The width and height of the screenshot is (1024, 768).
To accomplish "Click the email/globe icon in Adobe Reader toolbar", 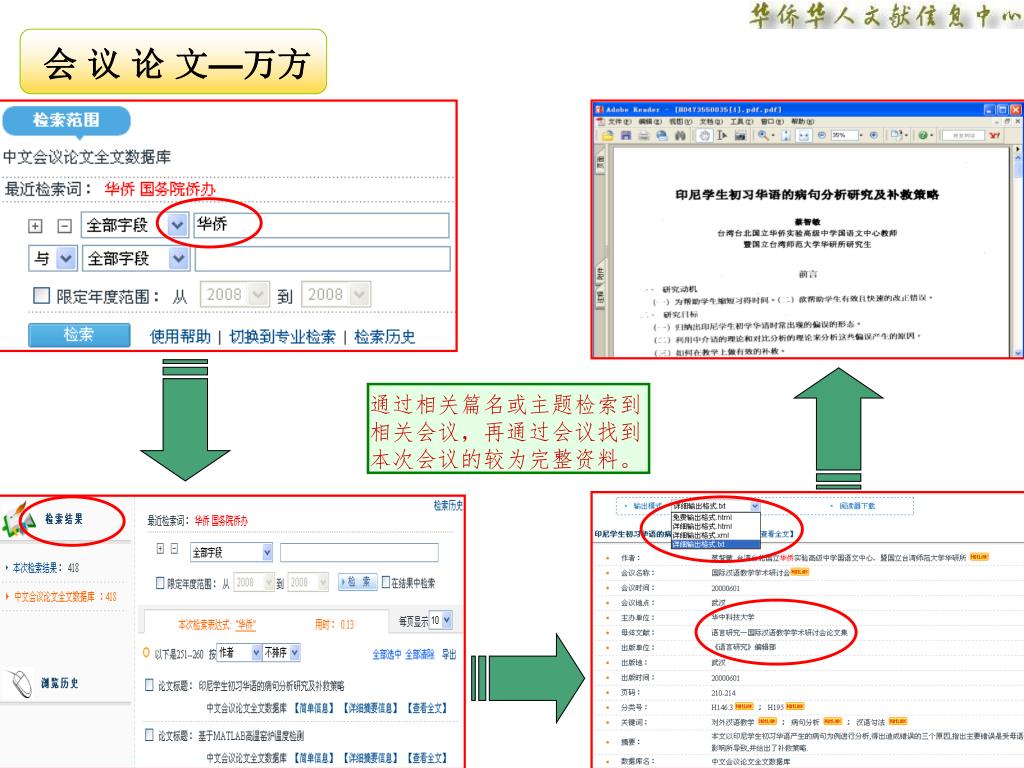I will pyautogui.click(x=662, y=135).
